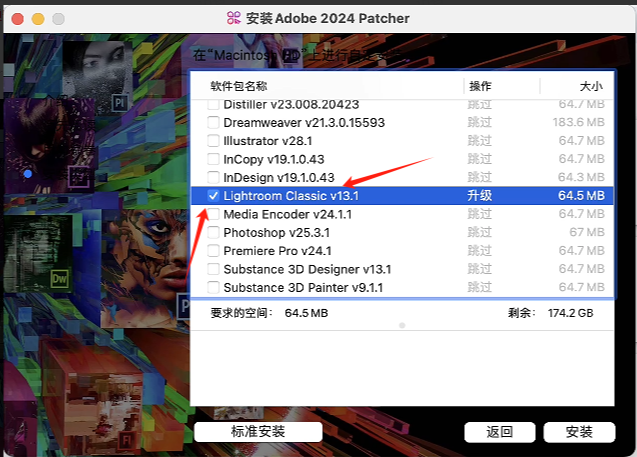Tick the InCopy v19.1.0.43 checkbox
The image size is (637, 457).
(x=213, y=159)
